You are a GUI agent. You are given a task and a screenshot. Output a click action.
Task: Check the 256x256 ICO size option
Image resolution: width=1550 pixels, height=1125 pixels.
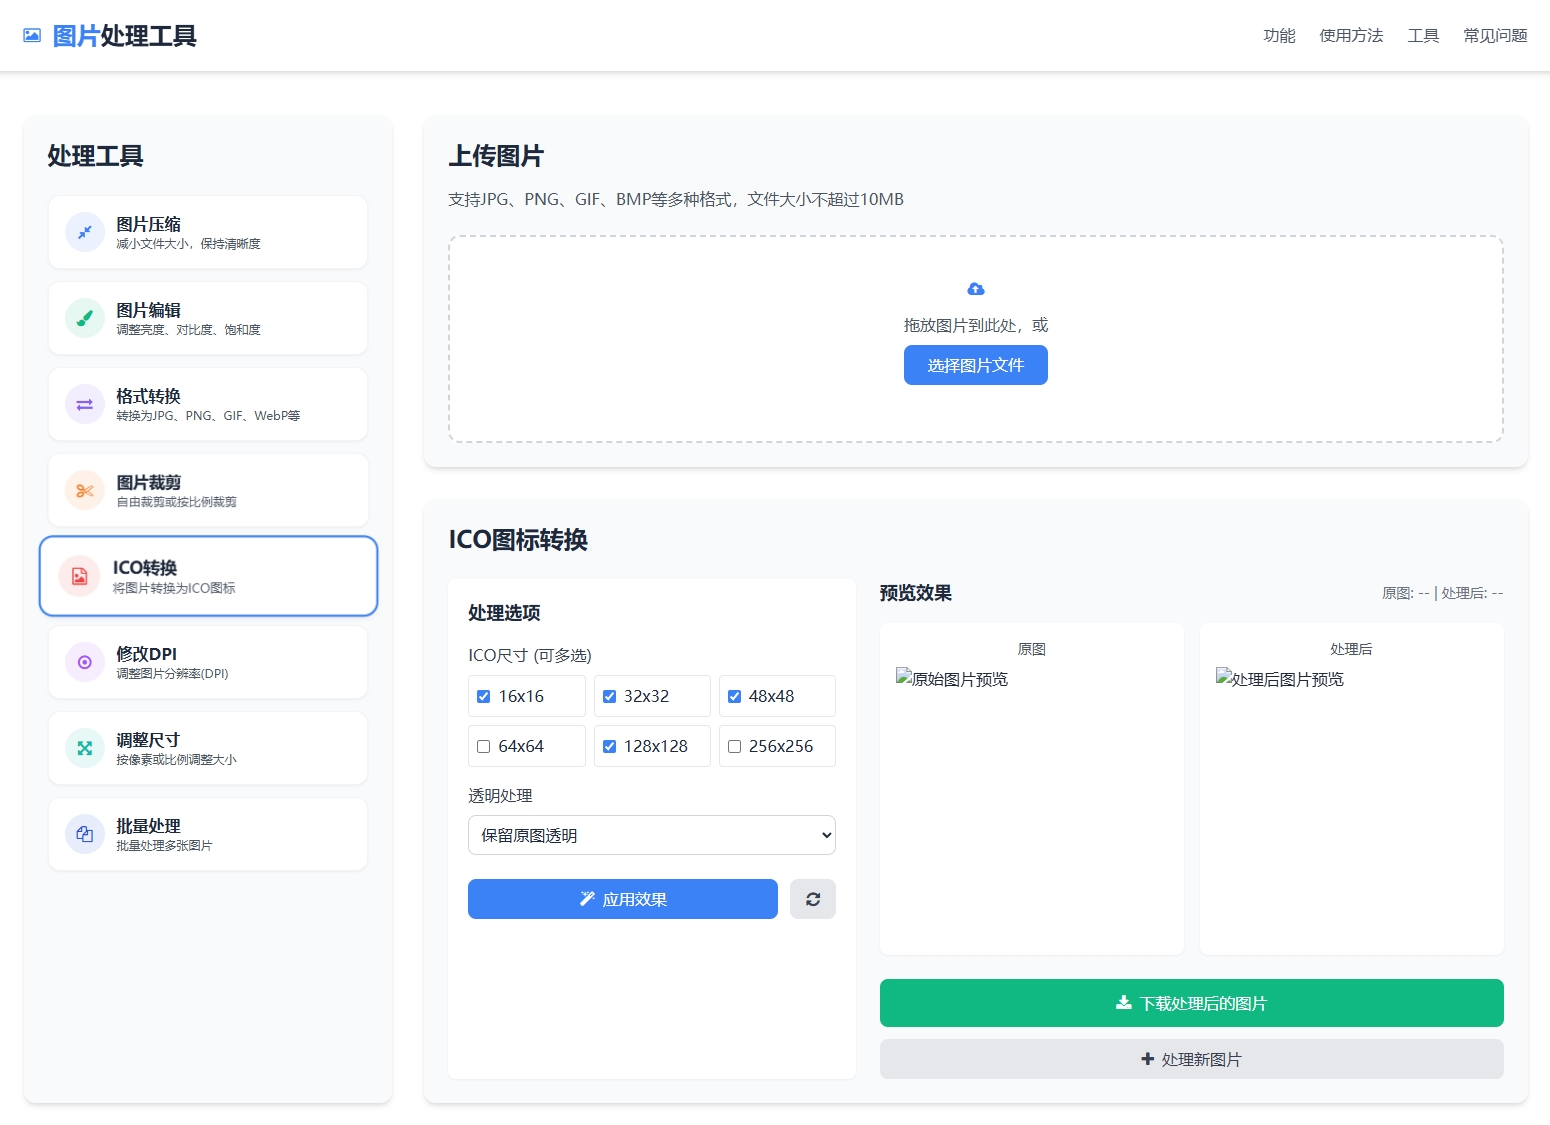click(735, 746)
